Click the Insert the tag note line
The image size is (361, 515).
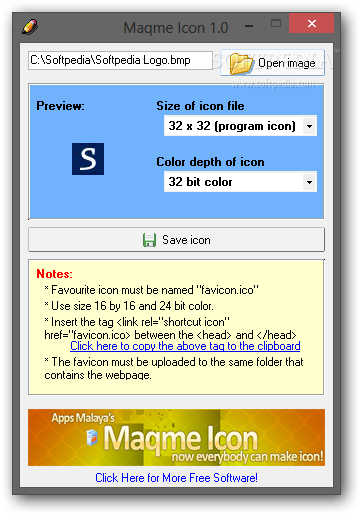pyautogui.click(x=170, y=328)
